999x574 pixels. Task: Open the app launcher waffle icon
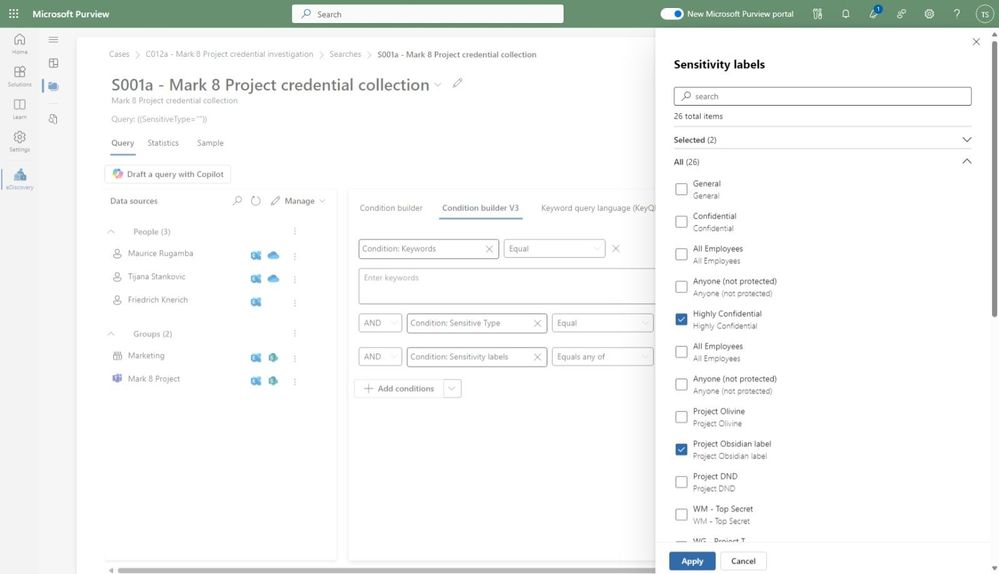[13, 14]
